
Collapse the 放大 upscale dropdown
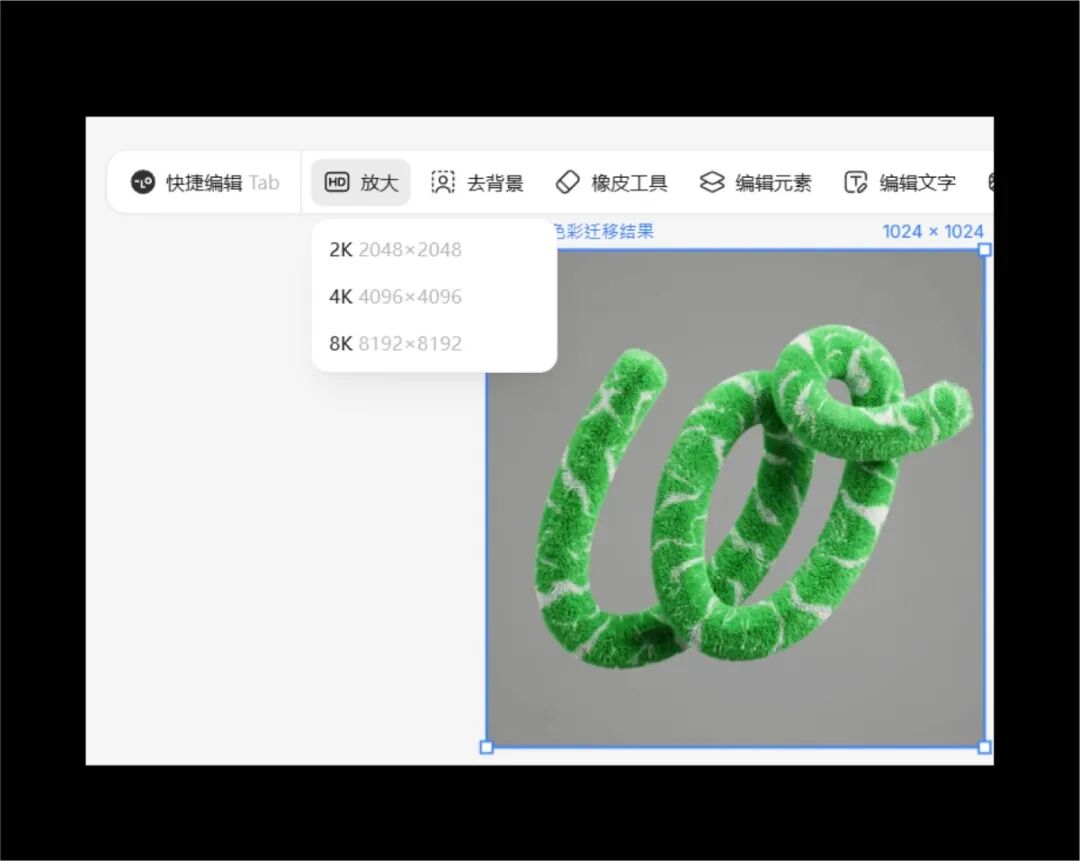pos(379,182)
